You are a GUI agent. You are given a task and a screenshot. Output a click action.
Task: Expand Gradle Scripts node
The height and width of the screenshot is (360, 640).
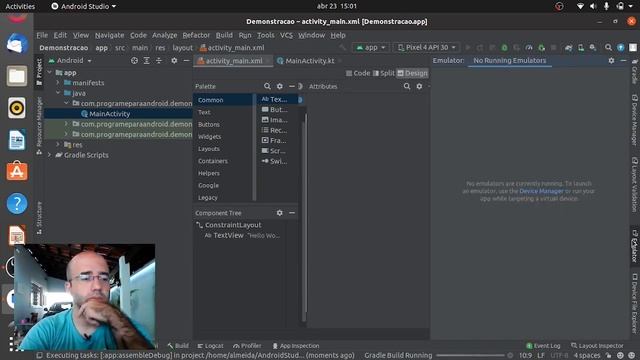tap(50, 155)
